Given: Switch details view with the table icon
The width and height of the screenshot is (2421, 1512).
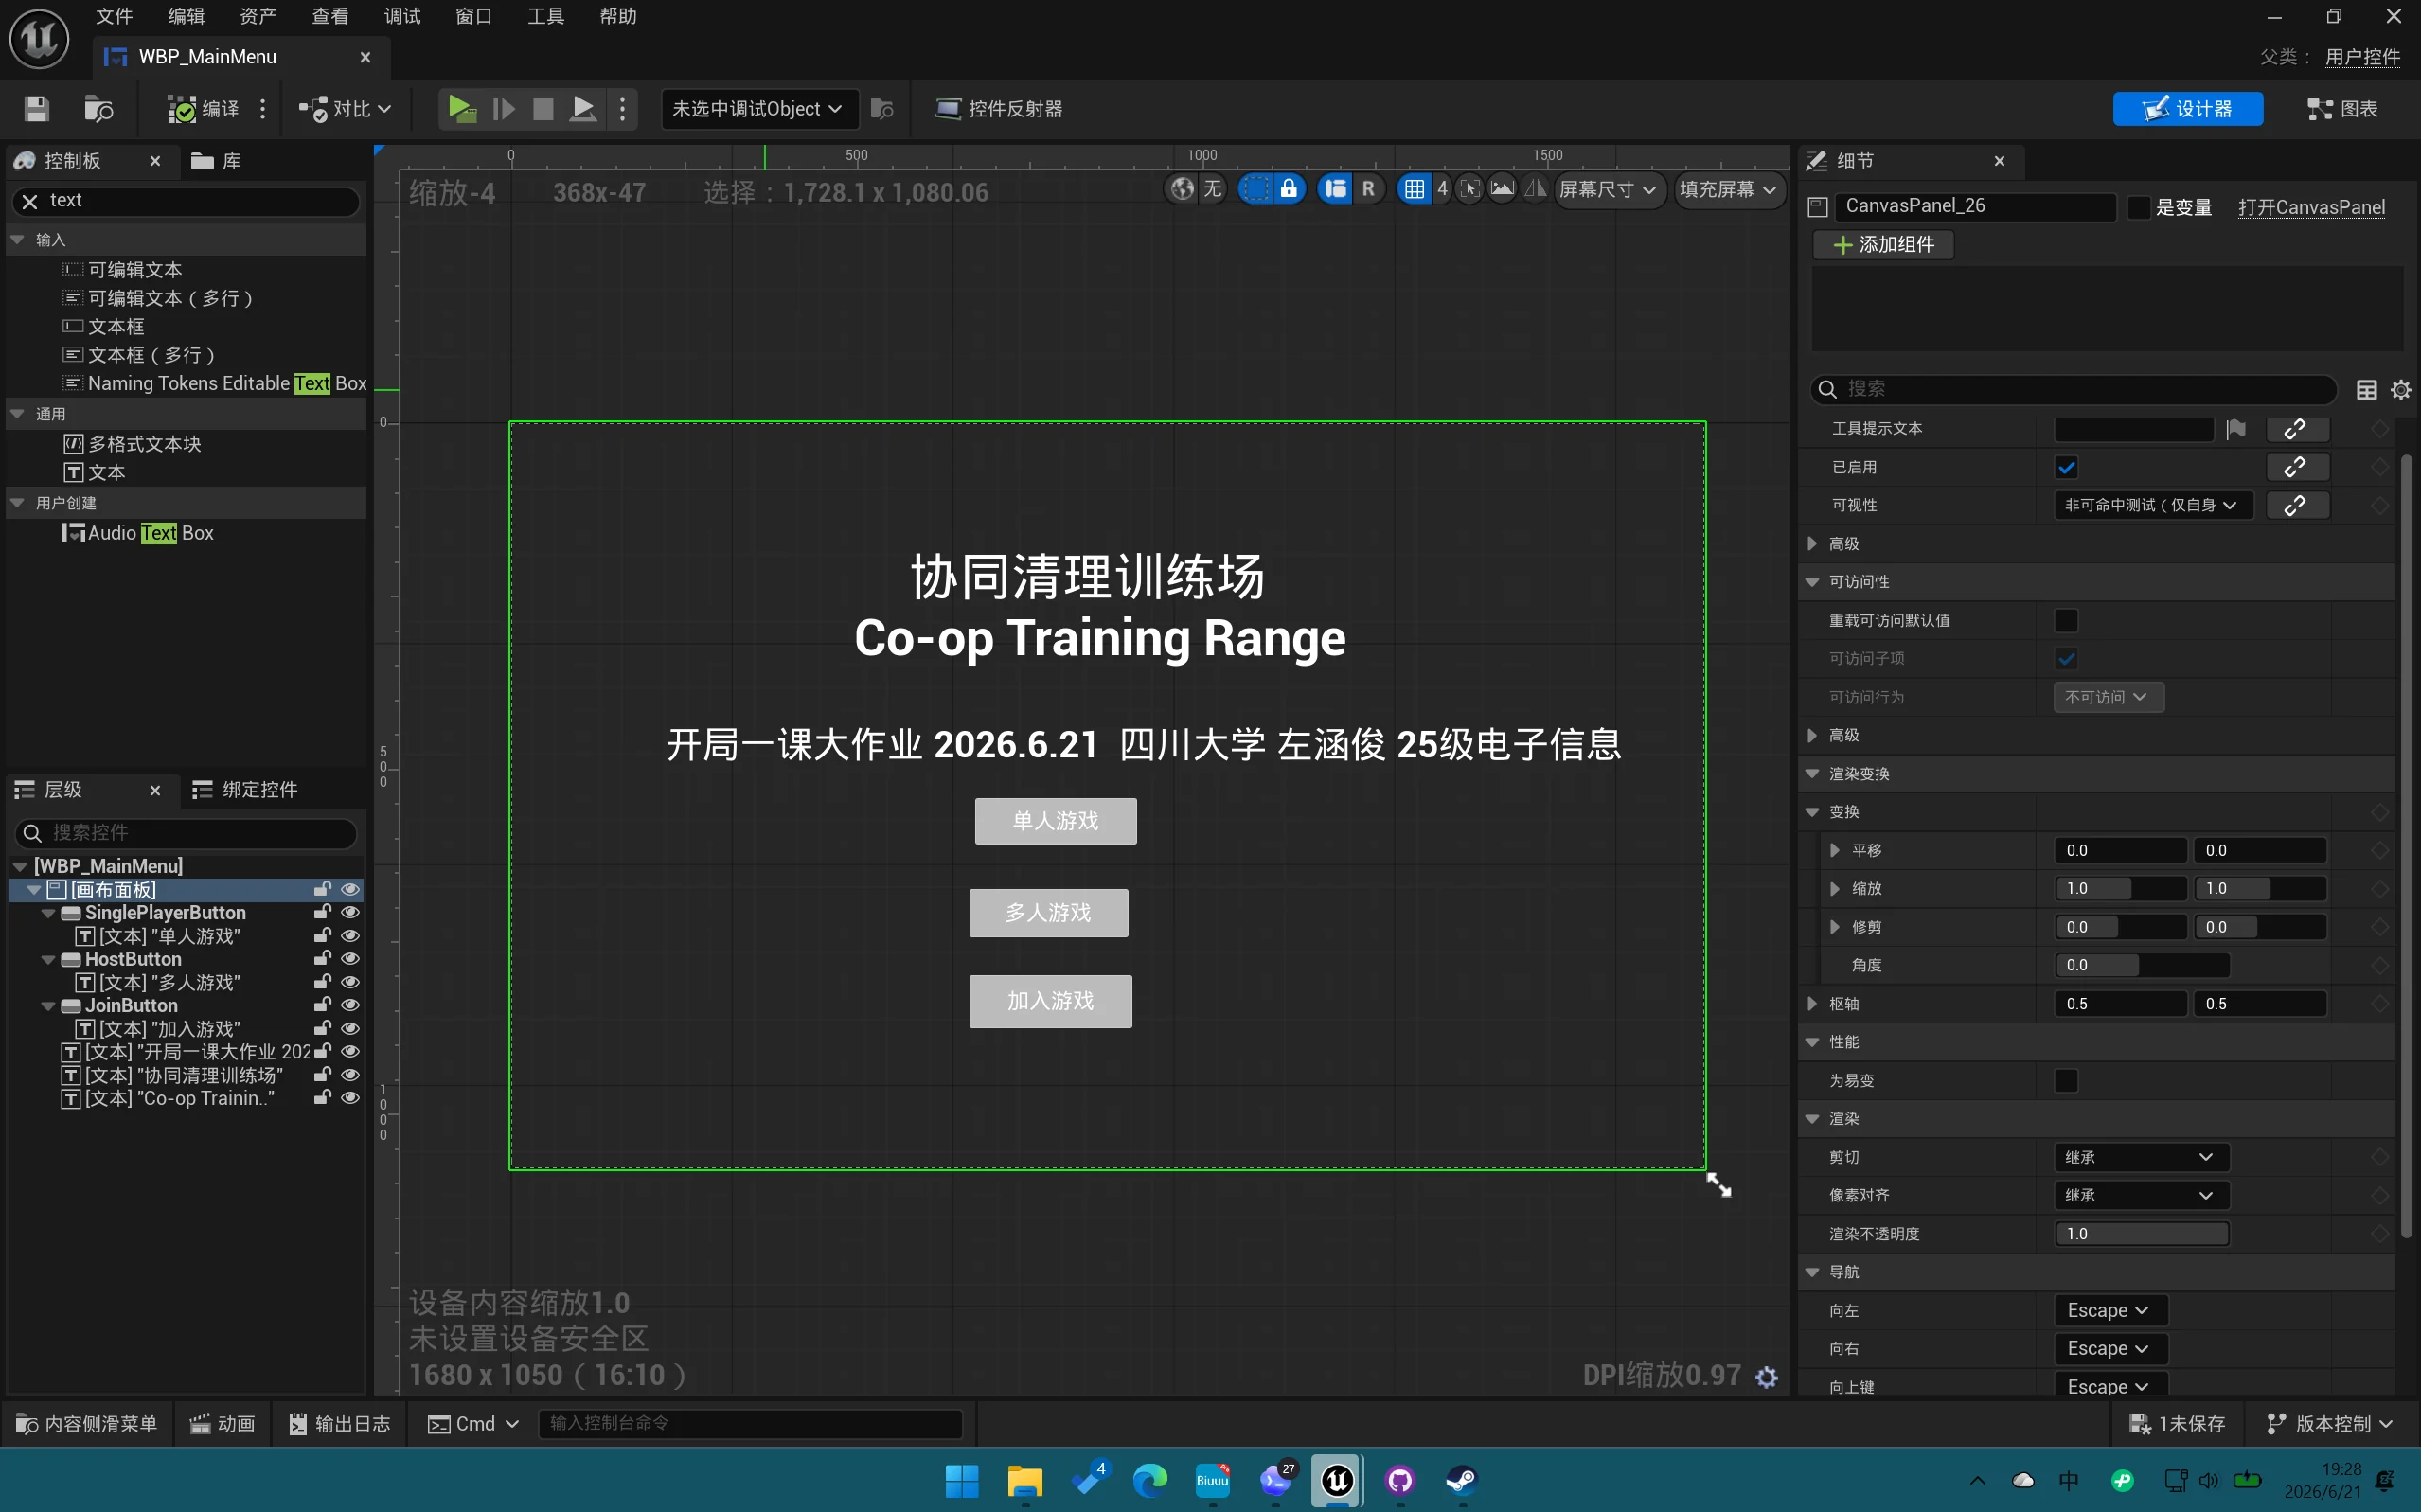Looking at the screenshot, I should (2366, 390).
